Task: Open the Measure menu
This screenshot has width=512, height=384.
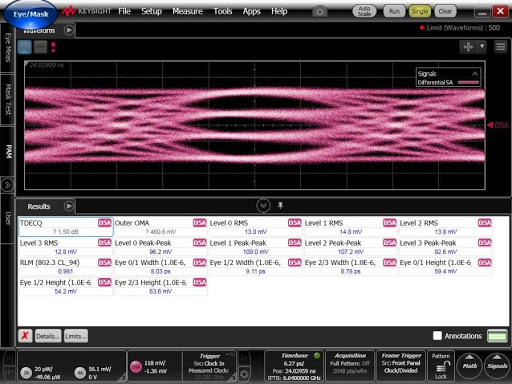Action: coord(187,11)
